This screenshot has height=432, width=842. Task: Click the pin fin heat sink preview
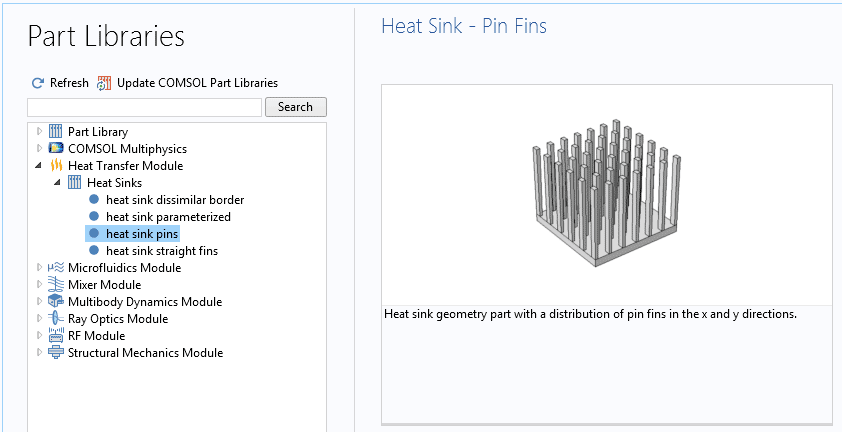[606, 194]
